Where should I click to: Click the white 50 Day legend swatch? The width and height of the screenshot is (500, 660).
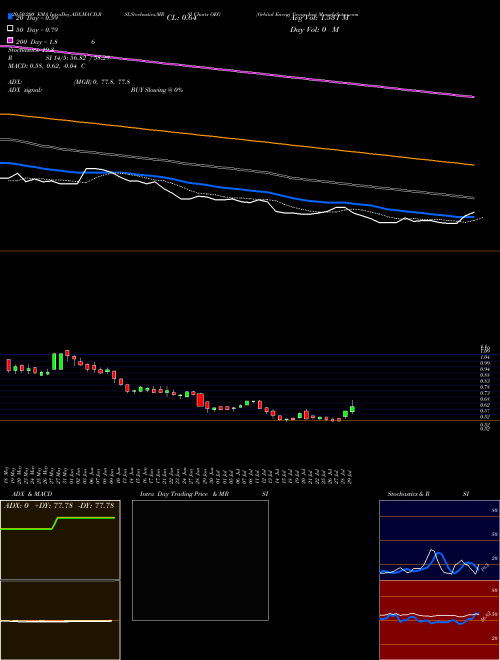(10, 29)
